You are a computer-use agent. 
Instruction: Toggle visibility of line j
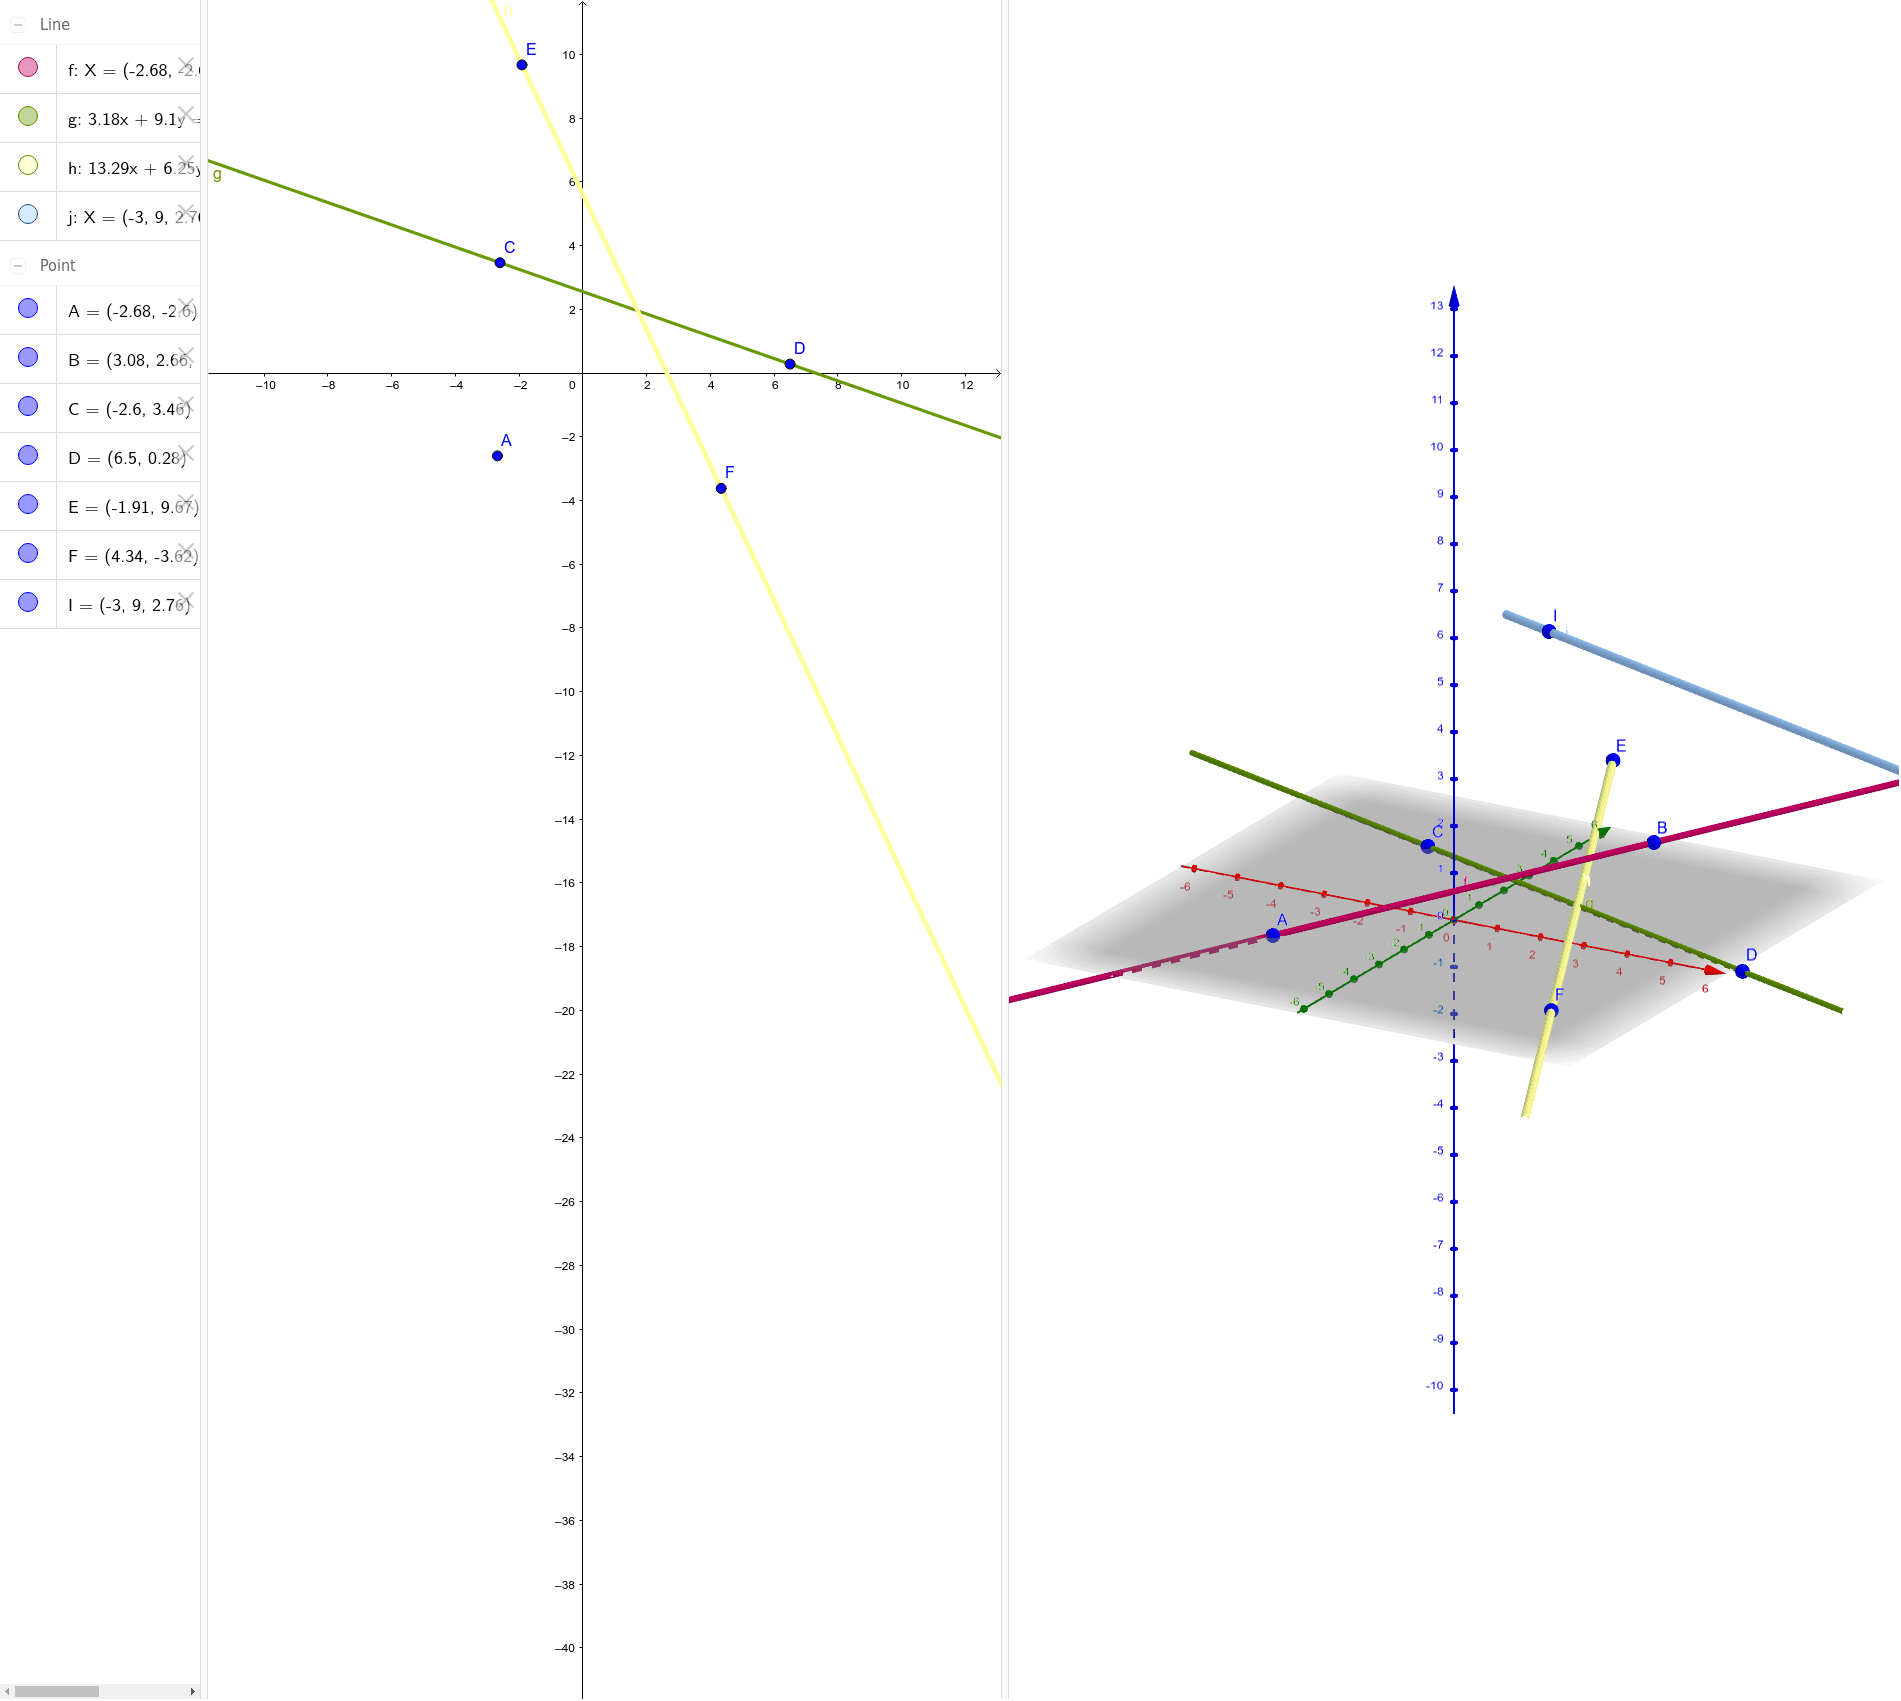point(28,214)
